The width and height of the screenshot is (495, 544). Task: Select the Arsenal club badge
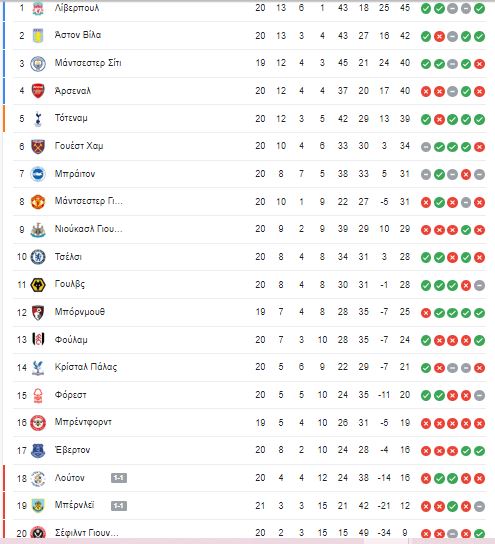(x=38, y=91)
